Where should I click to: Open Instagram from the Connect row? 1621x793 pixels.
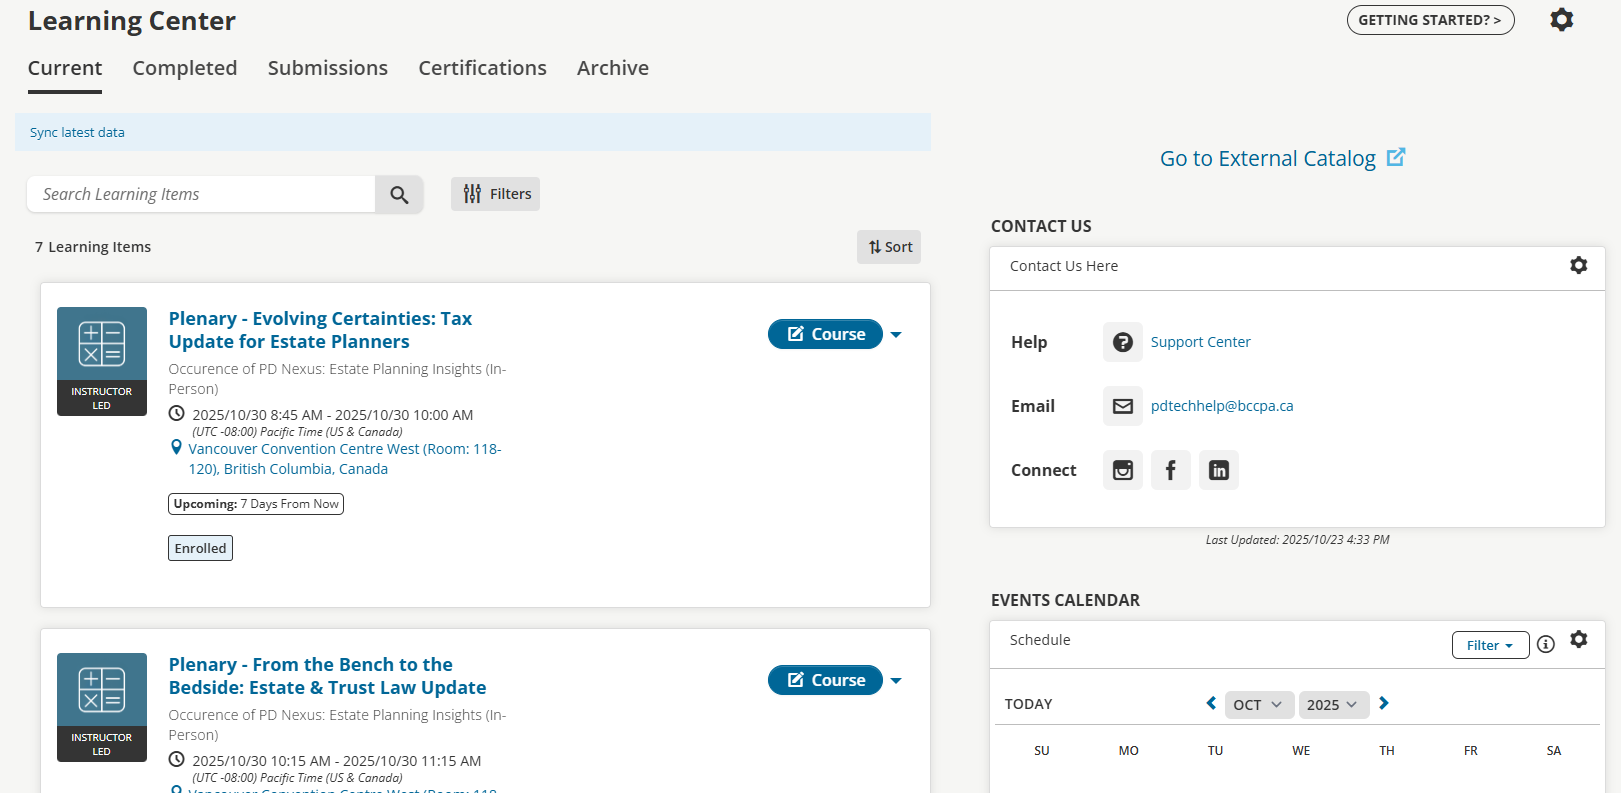(x=1122, y=470)
